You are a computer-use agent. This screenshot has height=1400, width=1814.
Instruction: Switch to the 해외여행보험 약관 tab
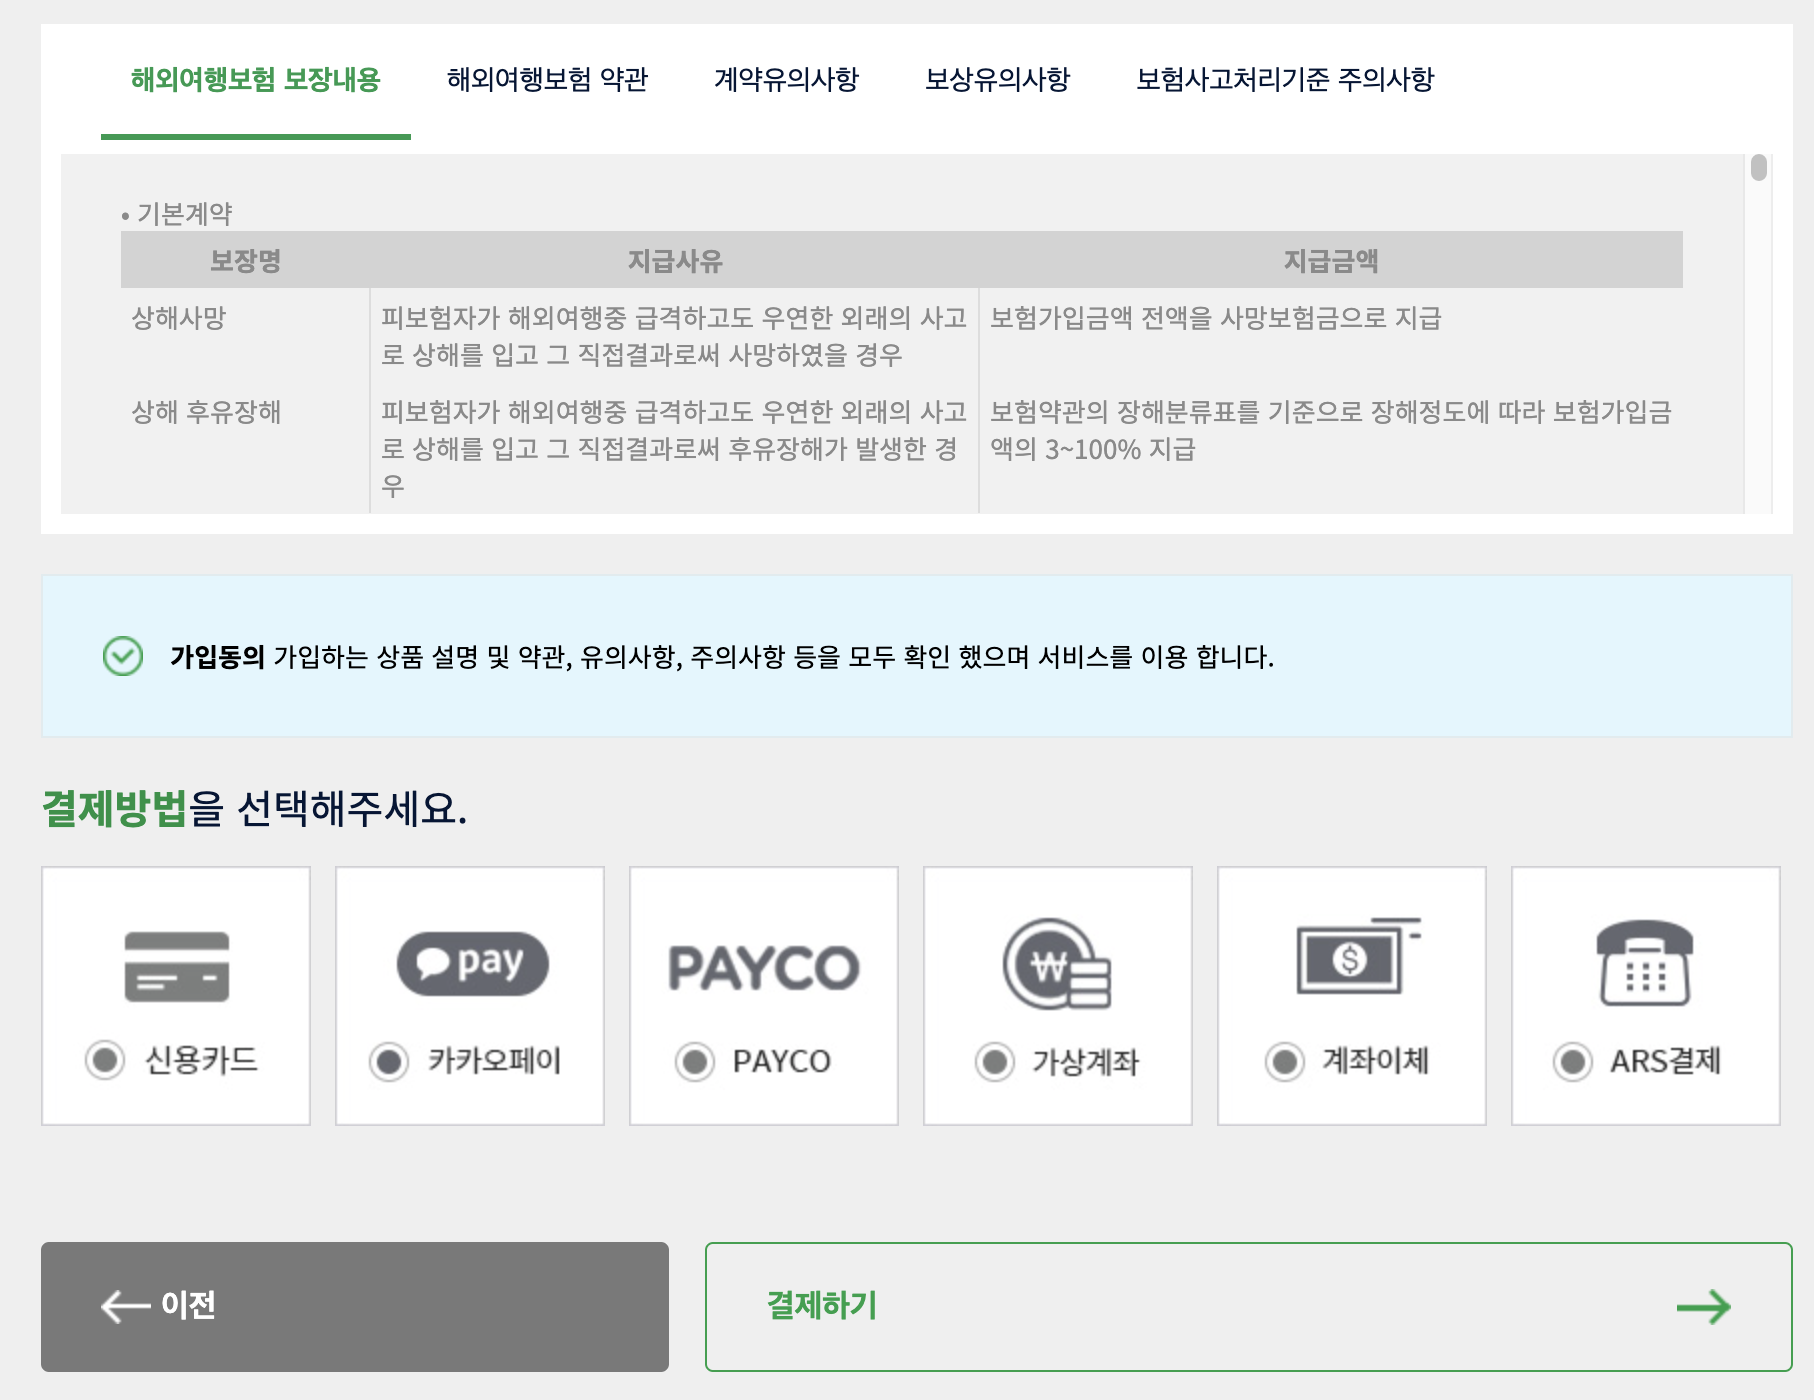547,79
